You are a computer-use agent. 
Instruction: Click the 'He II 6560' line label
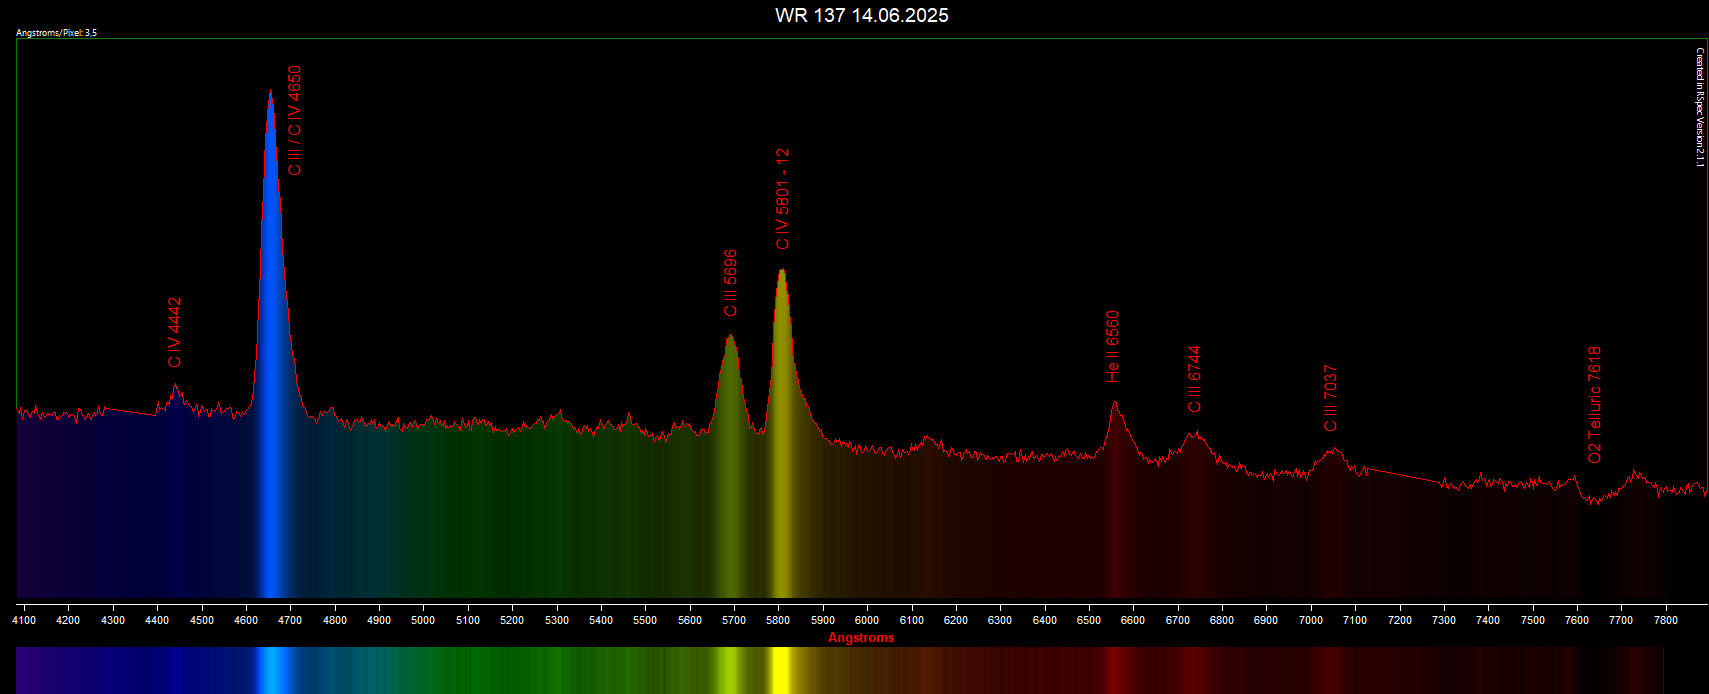1113,347
